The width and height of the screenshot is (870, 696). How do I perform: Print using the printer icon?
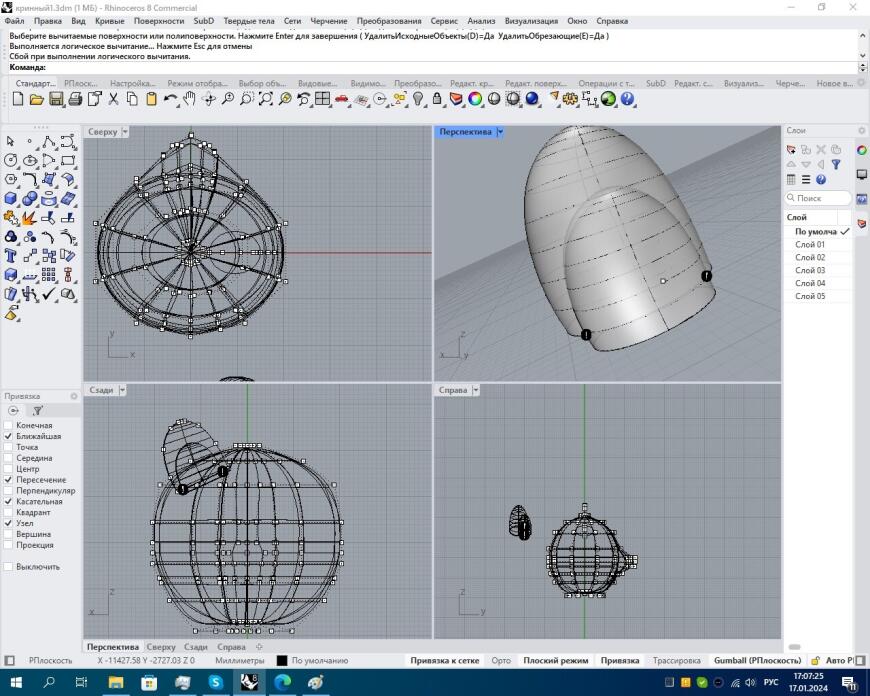tap(75, 99)
